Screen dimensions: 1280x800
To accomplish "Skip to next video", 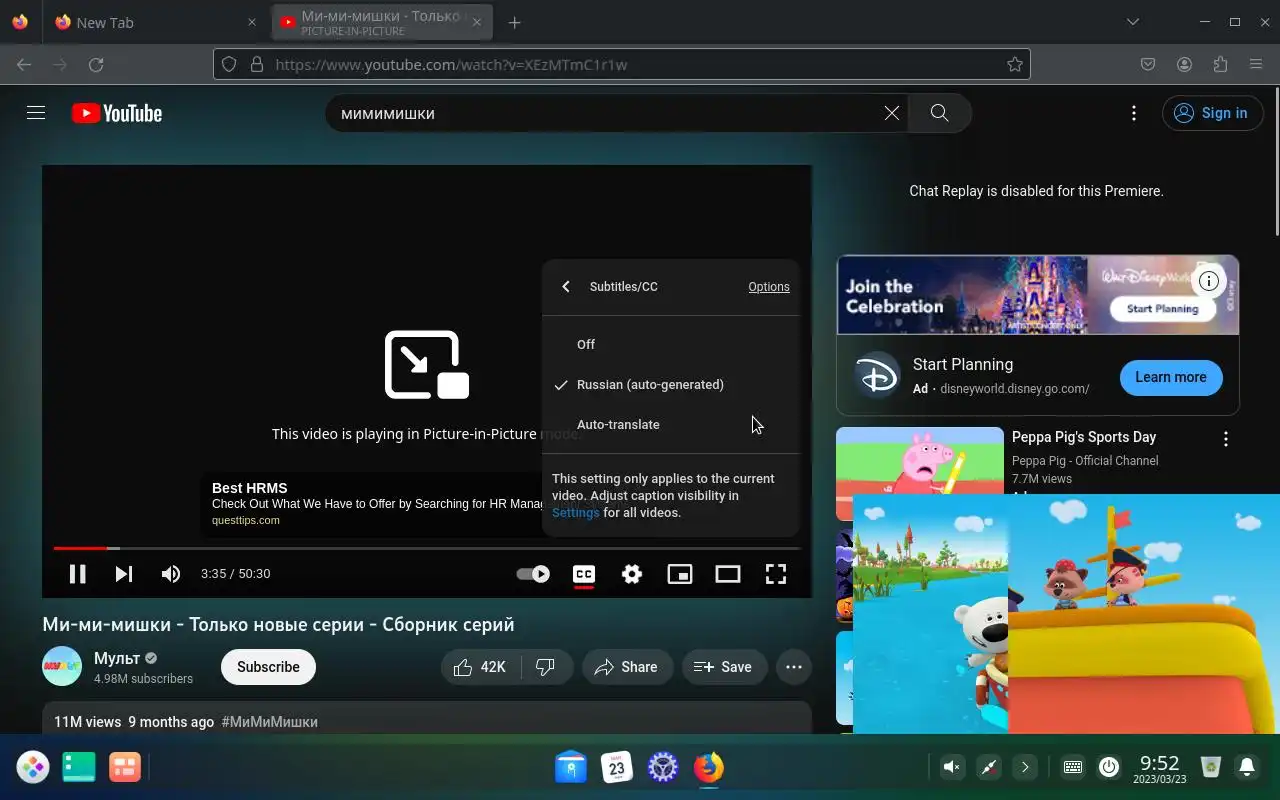I will [124, 574].
